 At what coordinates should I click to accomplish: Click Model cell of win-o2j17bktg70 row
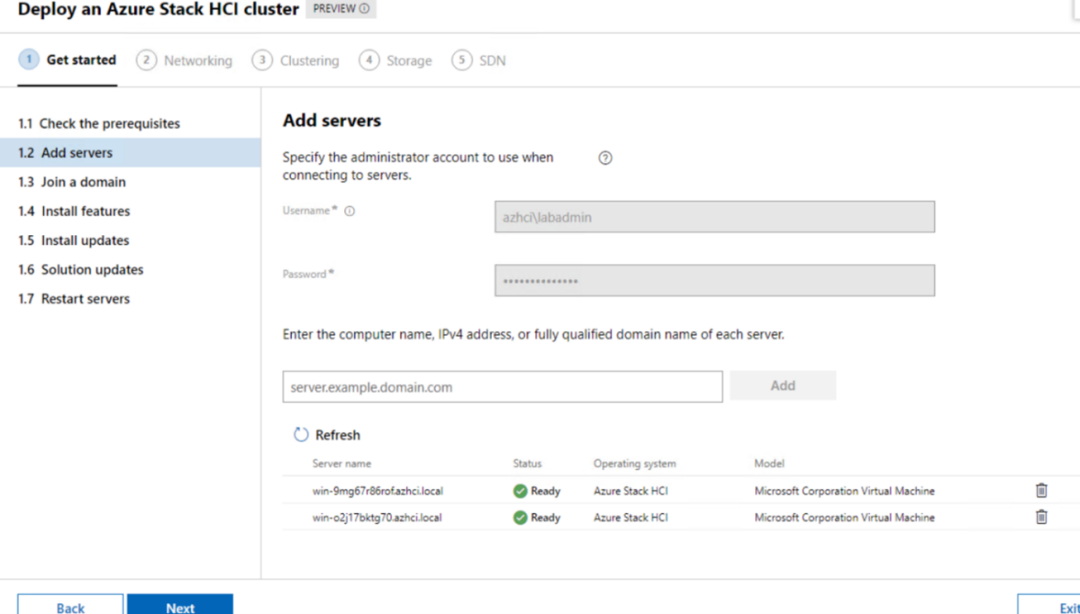pos(844,518)
